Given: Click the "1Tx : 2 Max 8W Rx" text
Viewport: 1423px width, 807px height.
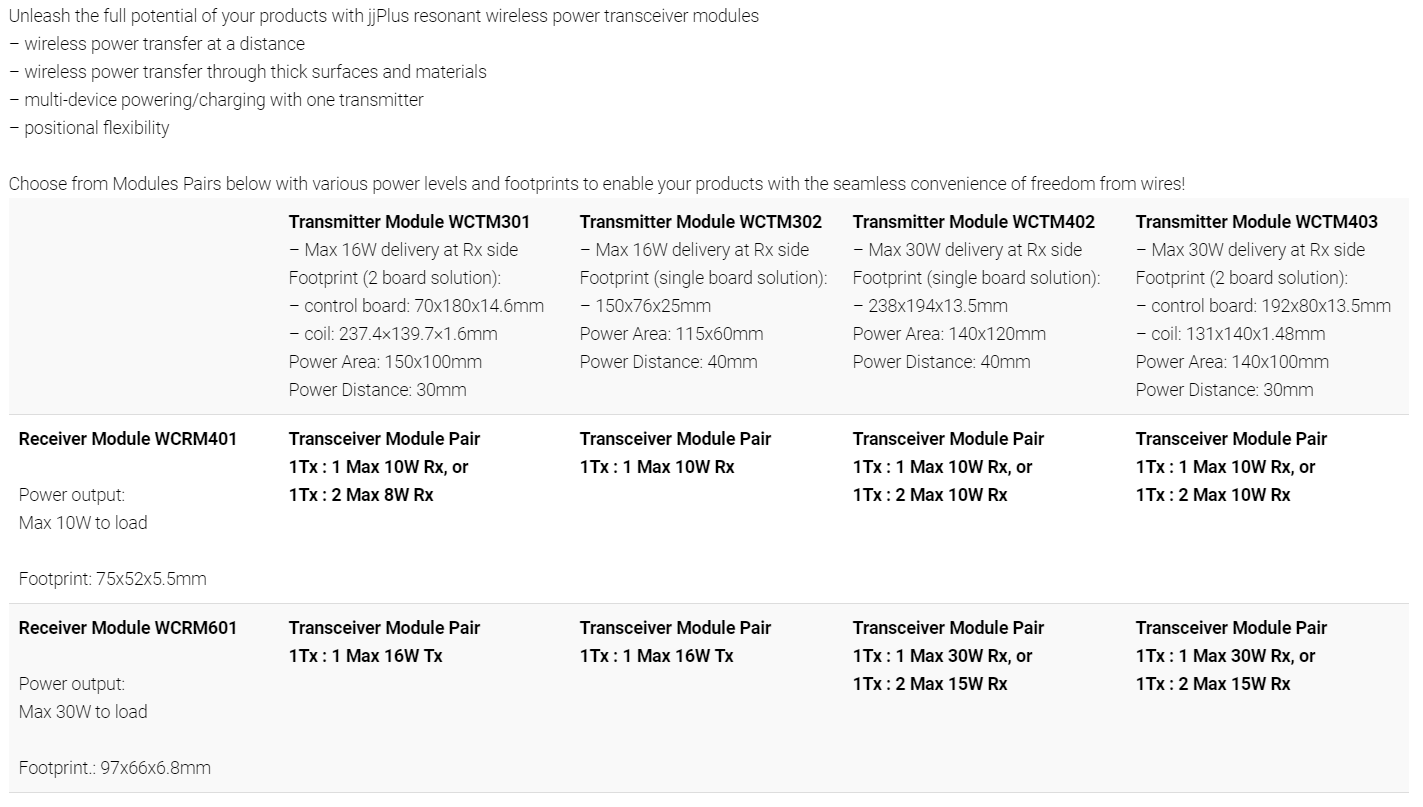Looking at the screenshot, I should [x=361, y=495].
